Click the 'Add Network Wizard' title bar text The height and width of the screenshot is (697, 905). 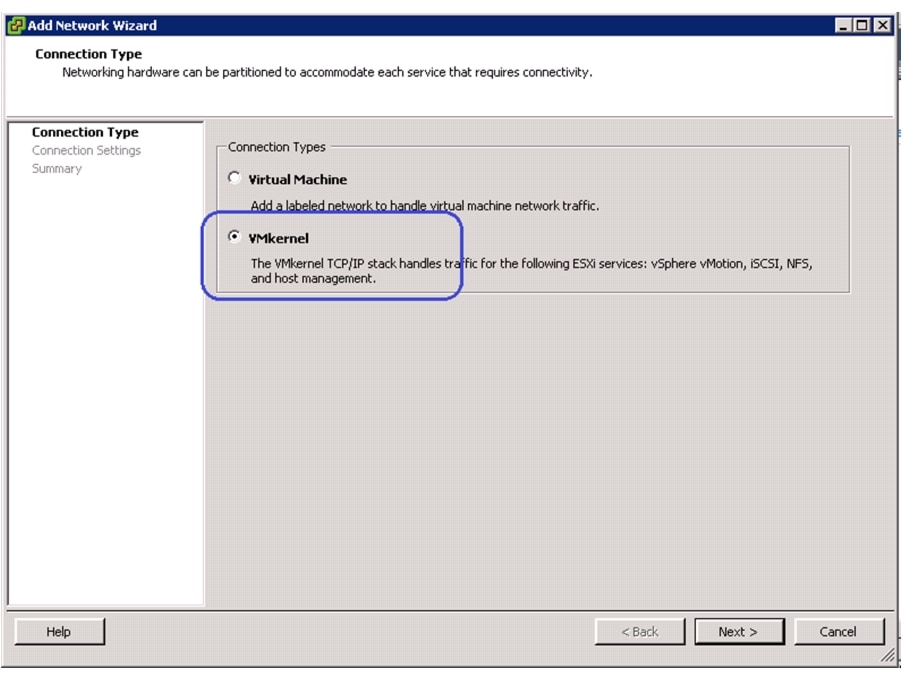click(x=92, y=25)
